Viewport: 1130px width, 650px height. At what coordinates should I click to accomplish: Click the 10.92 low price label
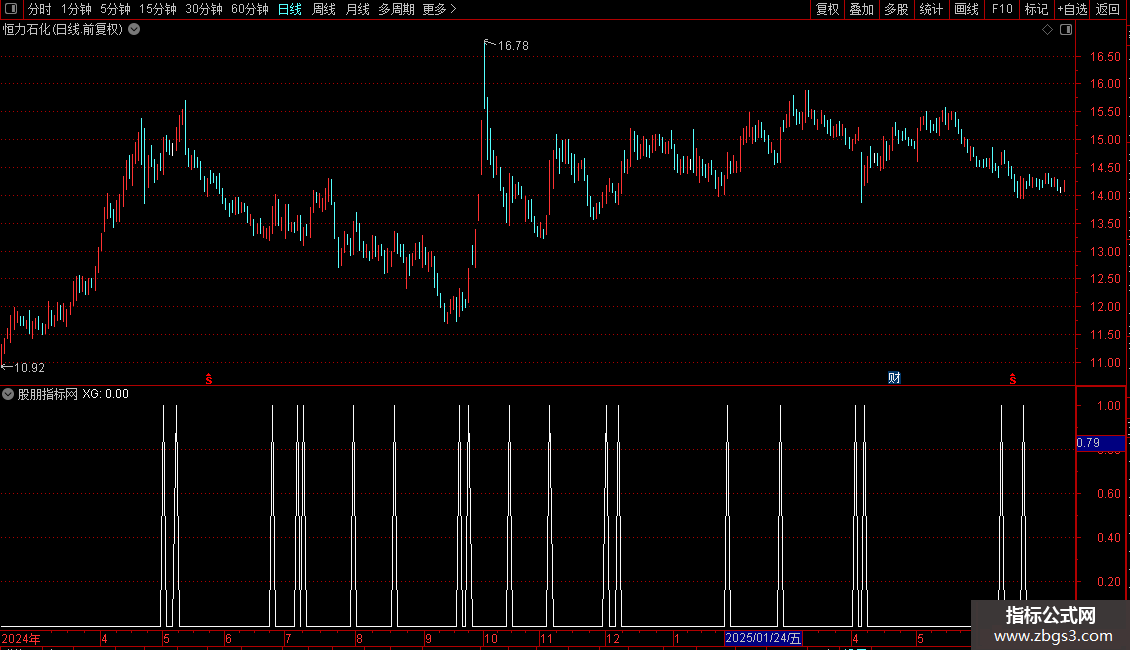pos(30,368)
